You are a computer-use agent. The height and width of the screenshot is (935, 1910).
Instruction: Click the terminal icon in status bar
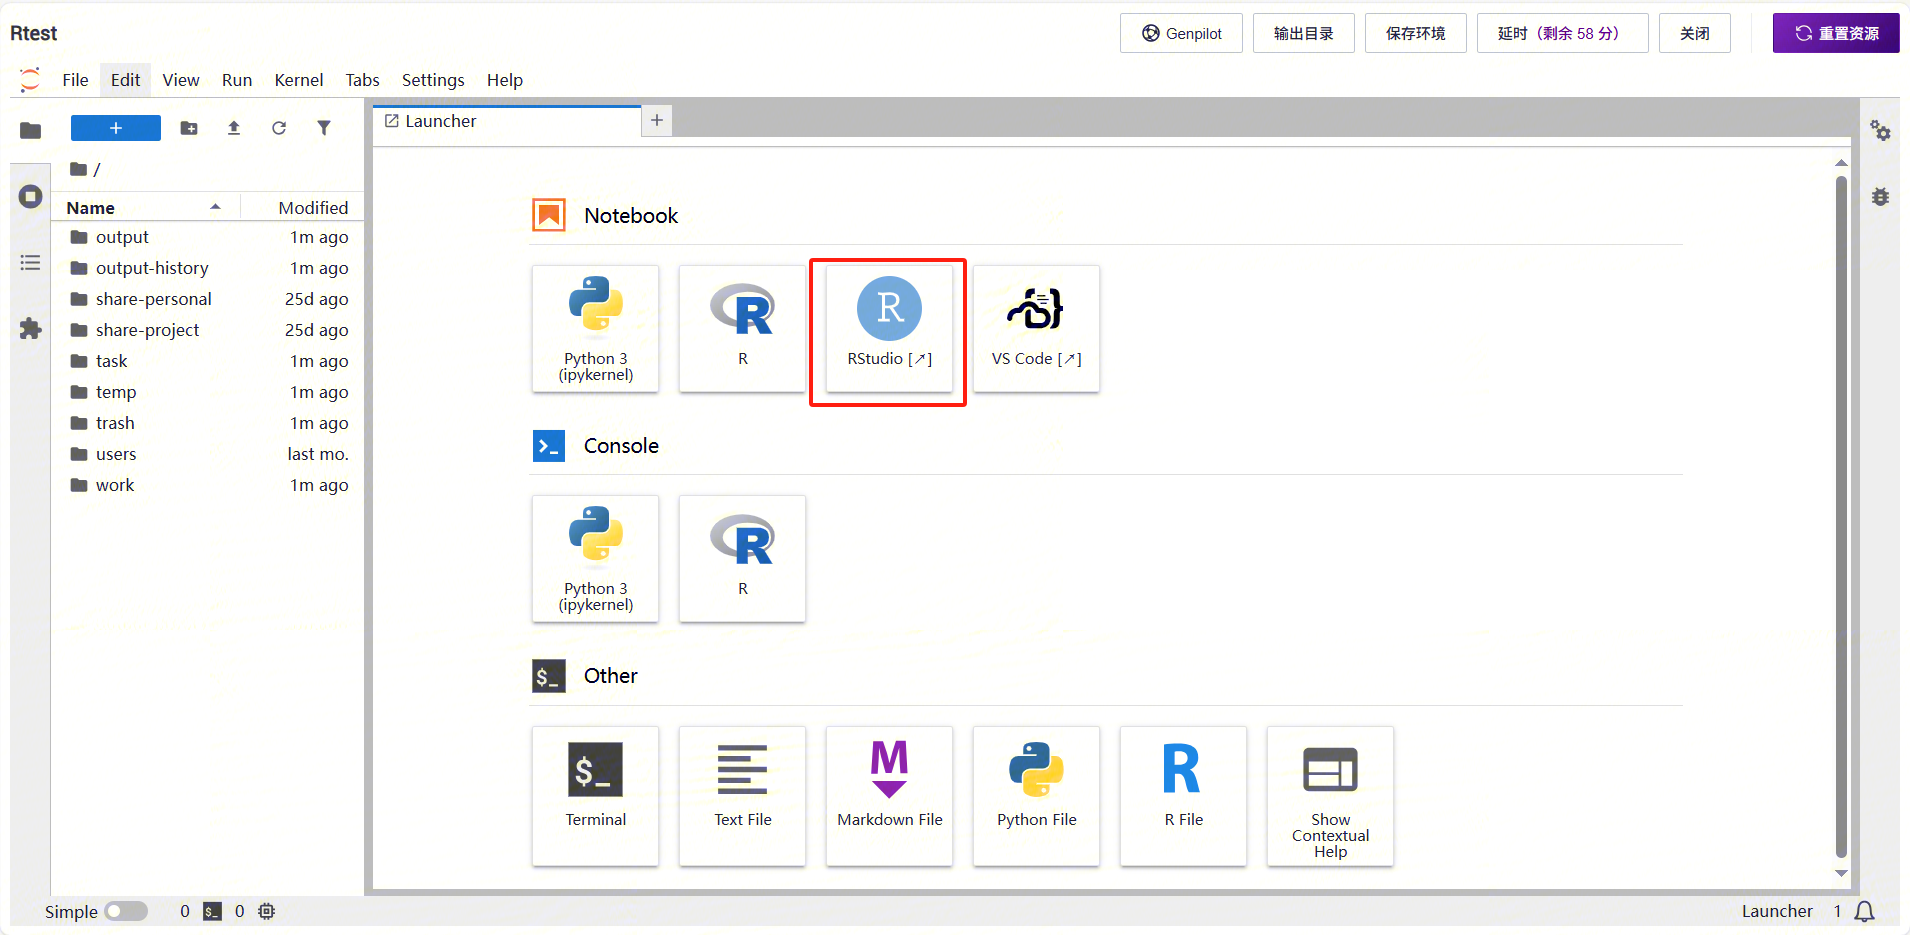(x=212, y=911)
